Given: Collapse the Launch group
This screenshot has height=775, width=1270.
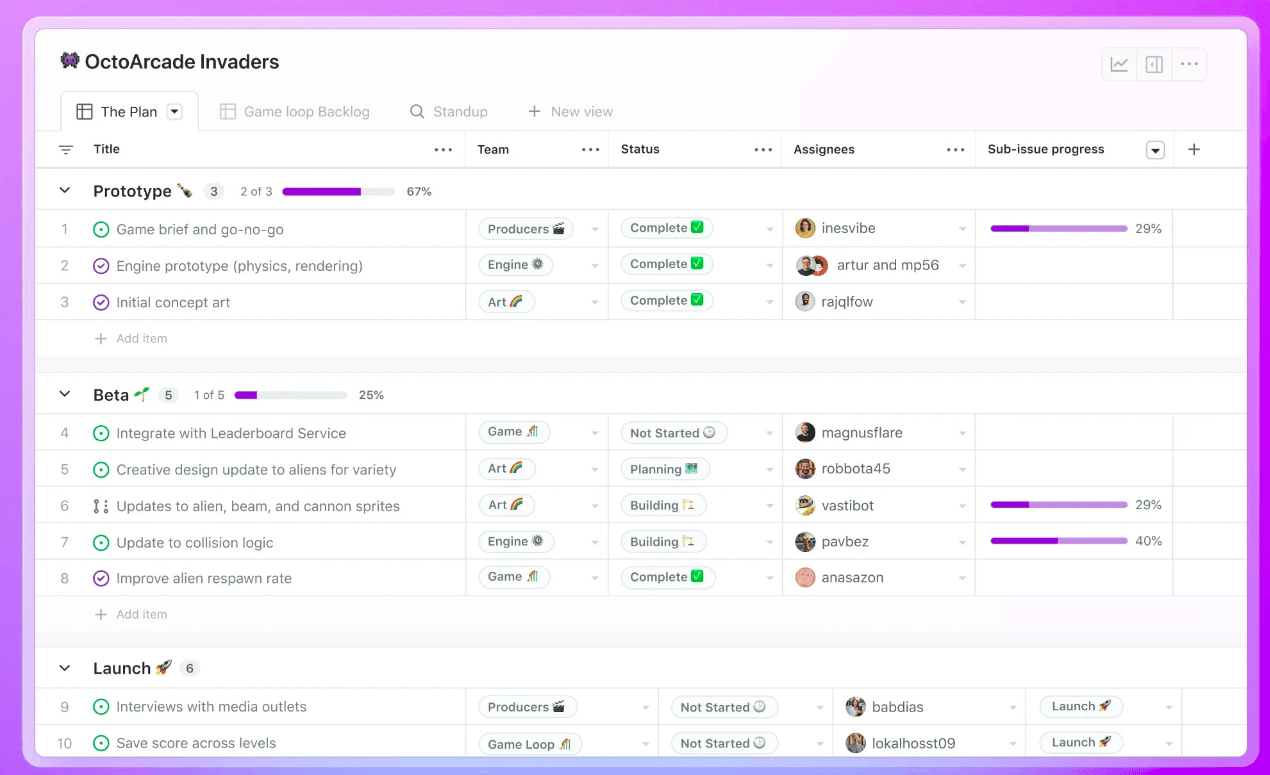Looking at the screenshot, I should pyautogui.click(x=65, y=669).
